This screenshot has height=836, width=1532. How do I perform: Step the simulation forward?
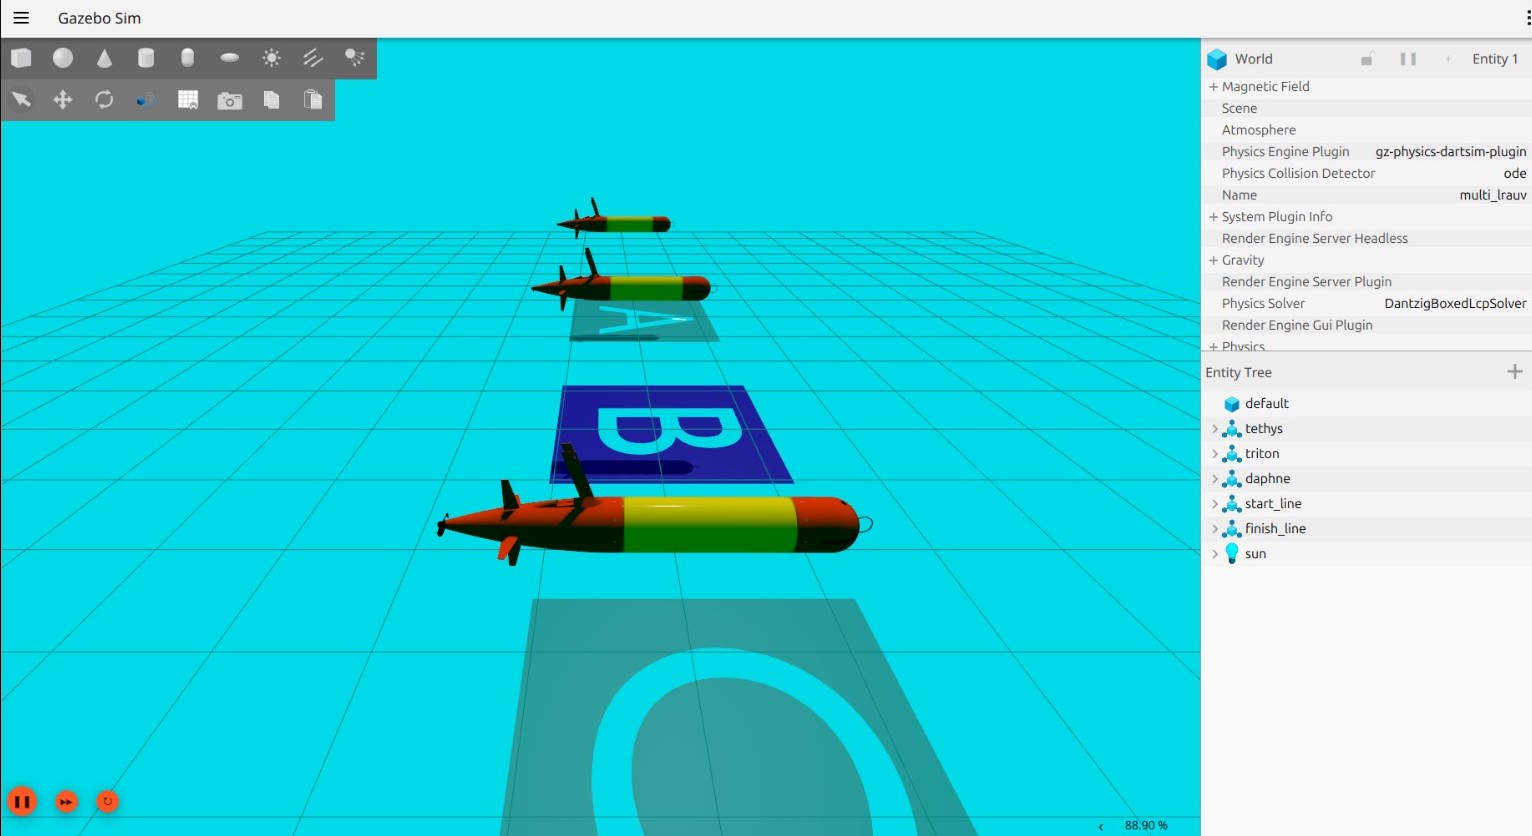(x=66, y=801)
